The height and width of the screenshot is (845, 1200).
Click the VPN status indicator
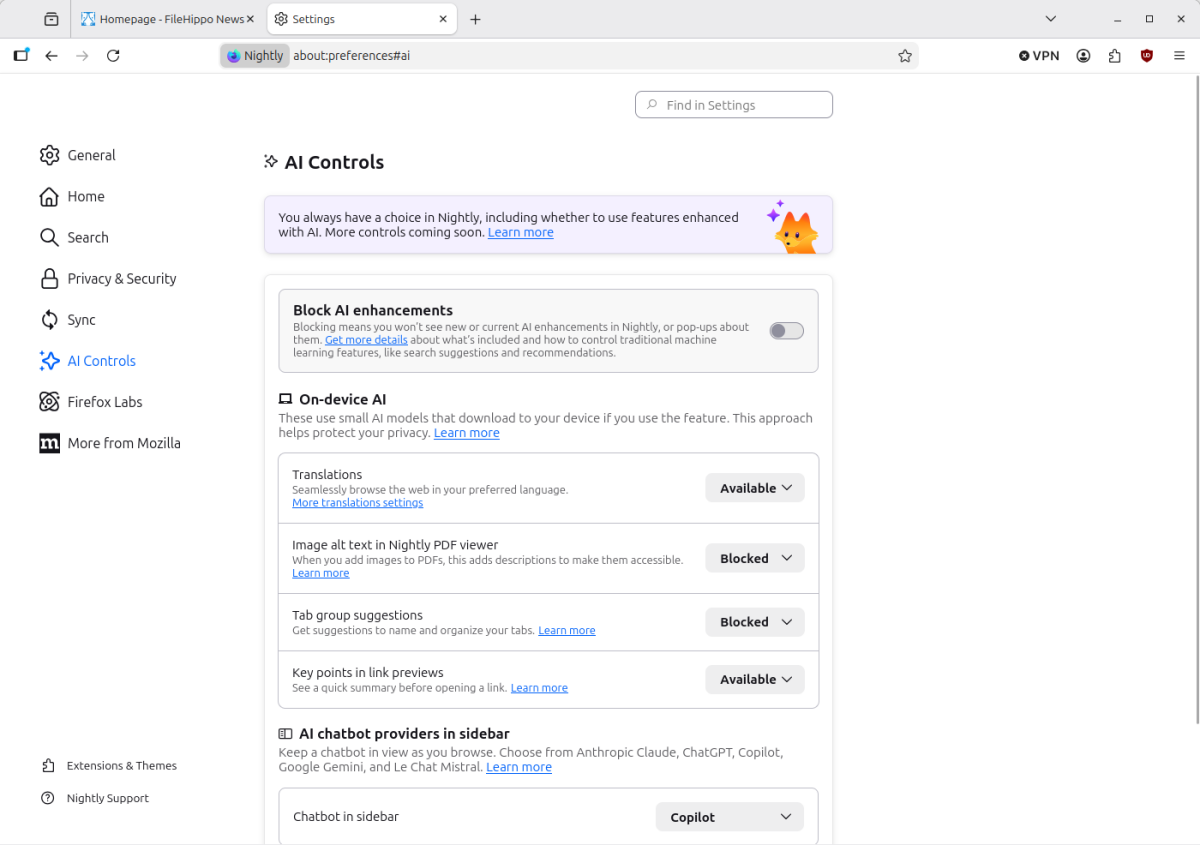pos(1038,55)
